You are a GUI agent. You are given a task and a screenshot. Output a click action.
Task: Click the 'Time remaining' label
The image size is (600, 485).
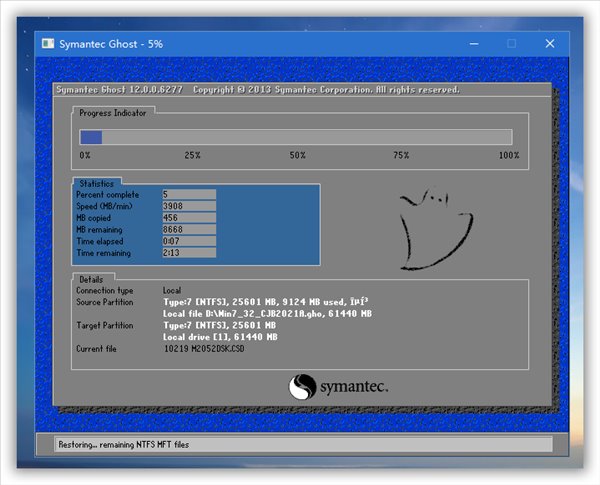point(103,253)
